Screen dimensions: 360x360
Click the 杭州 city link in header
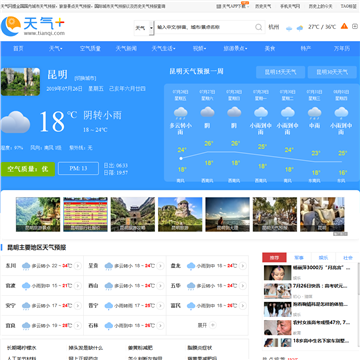[274, 27]
